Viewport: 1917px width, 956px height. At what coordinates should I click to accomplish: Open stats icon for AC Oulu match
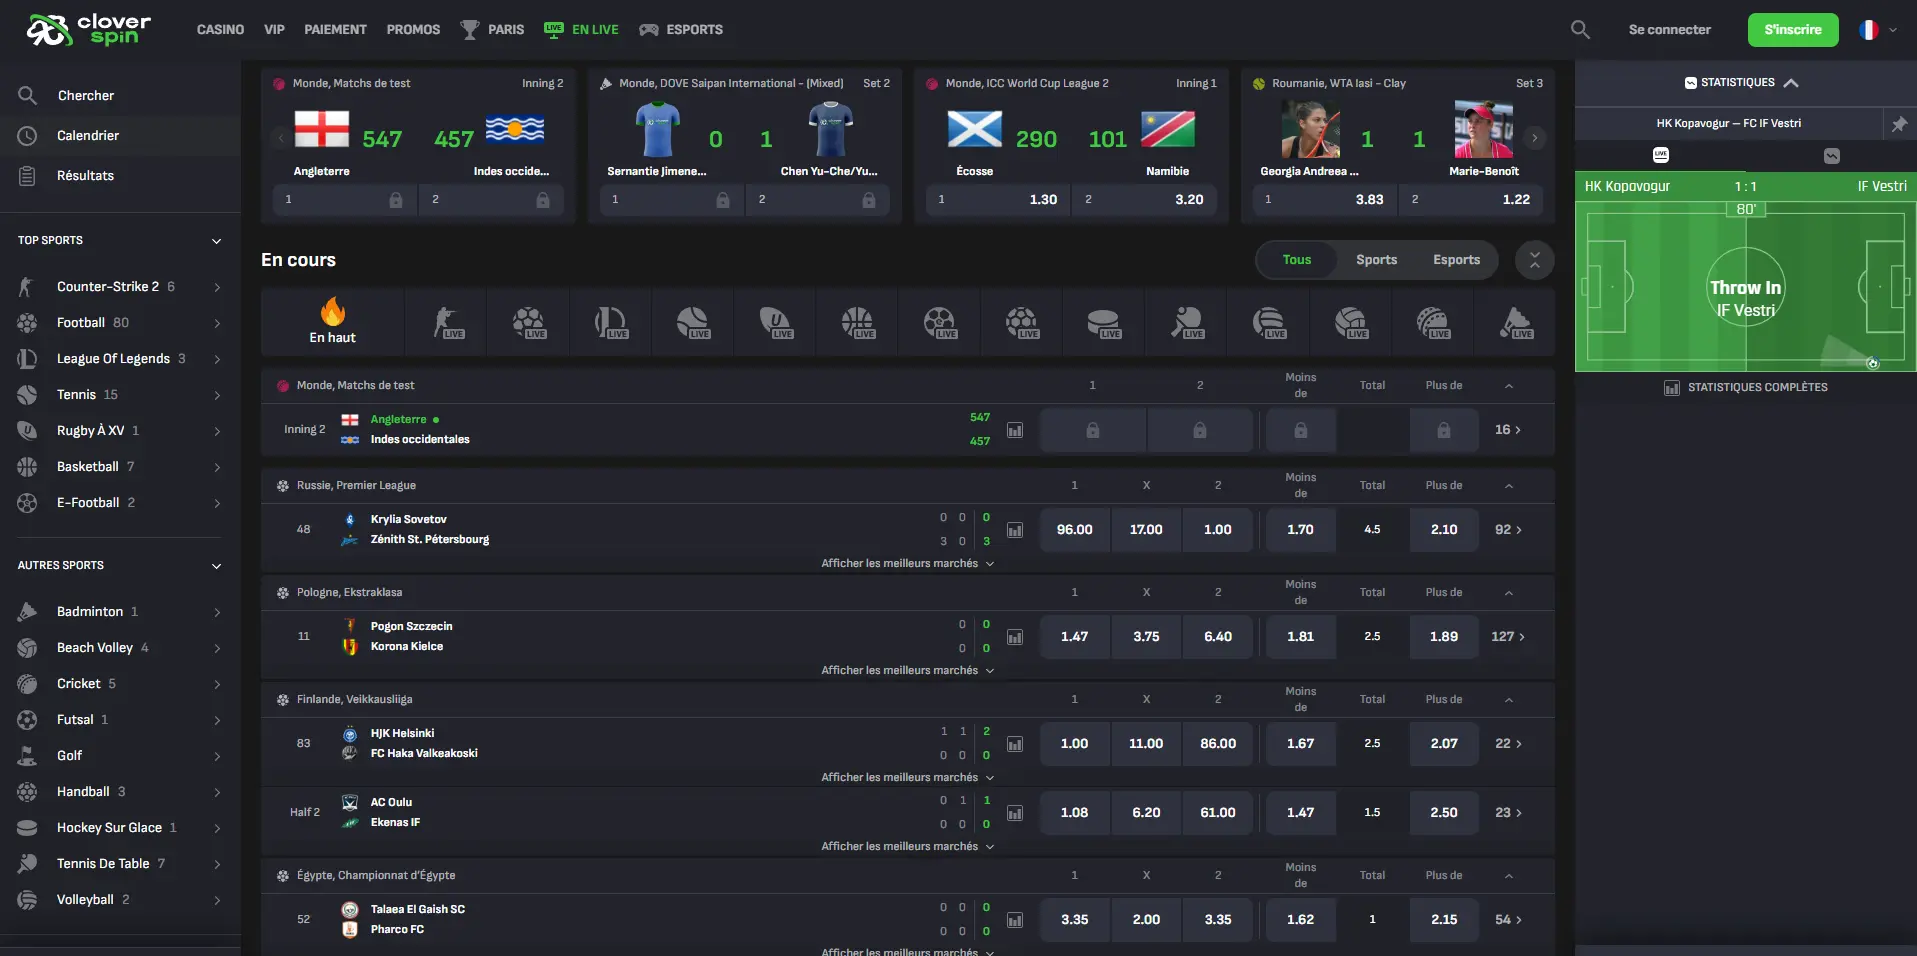1015,813
